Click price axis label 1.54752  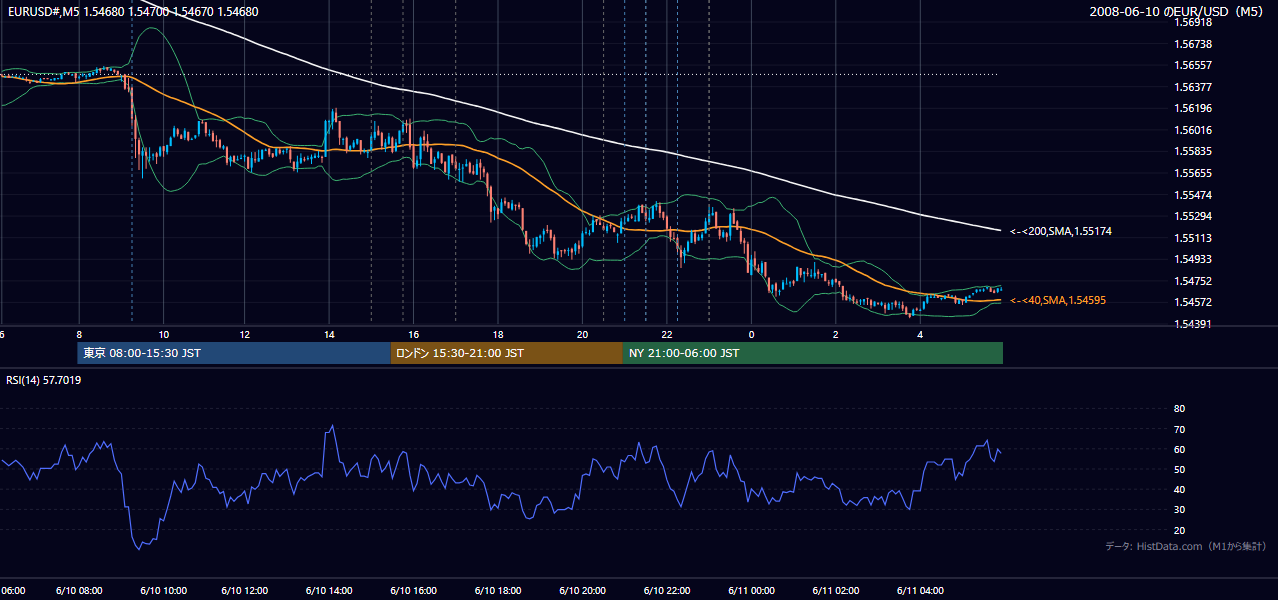pyautogui.click(x=1192, y=281)
